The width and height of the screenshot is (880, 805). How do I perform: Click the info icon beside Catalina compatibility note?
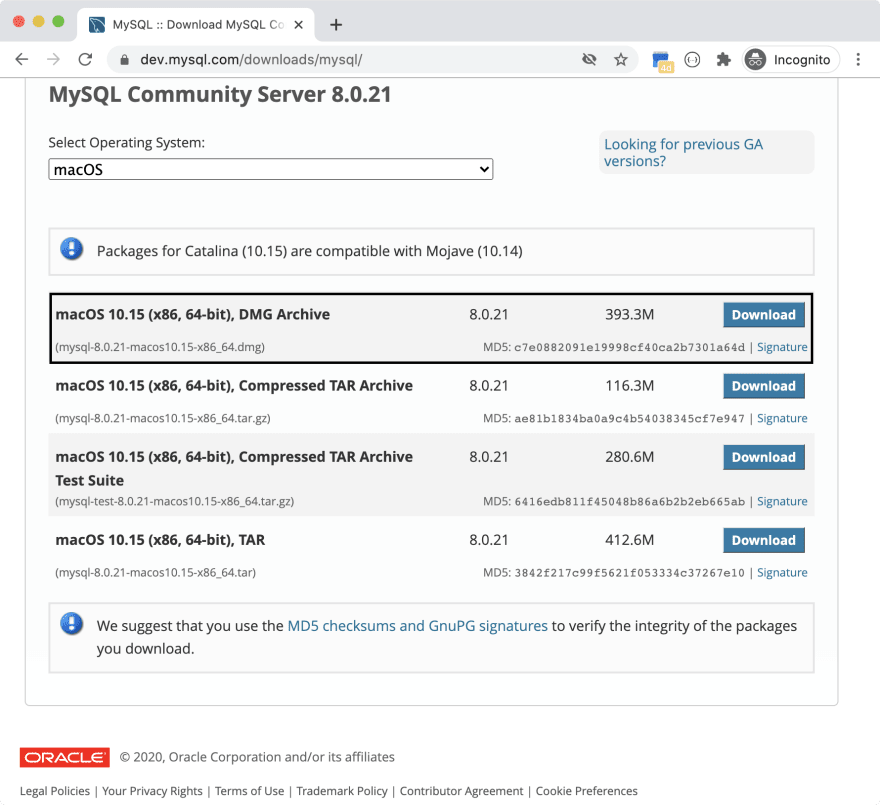tap(72, 249)
